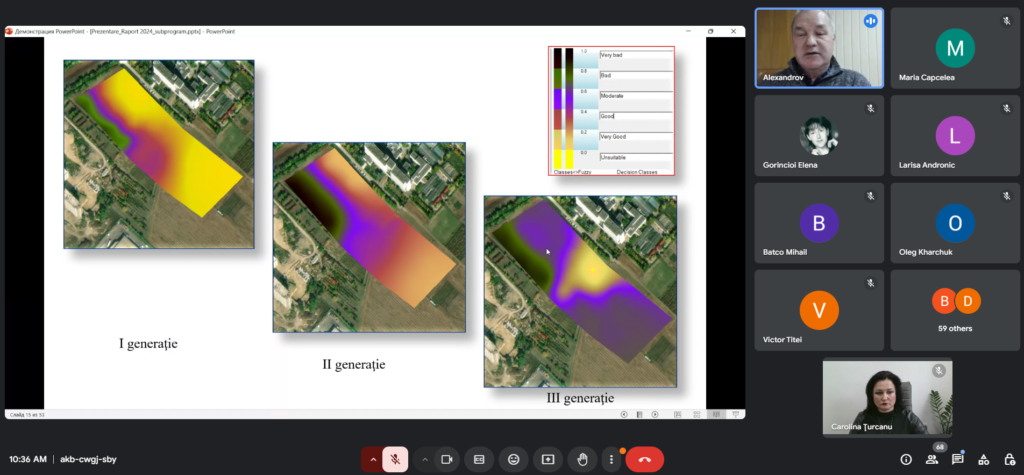
Task: Expand the video settings arrow
Action: tap(424, 459)
